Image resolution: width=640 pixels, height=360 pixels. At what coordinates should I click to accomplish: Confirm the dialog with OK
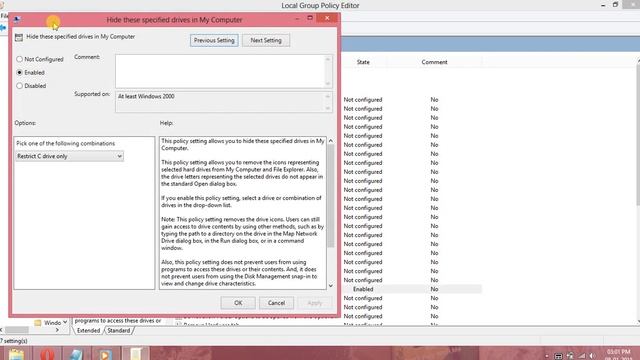238,303
